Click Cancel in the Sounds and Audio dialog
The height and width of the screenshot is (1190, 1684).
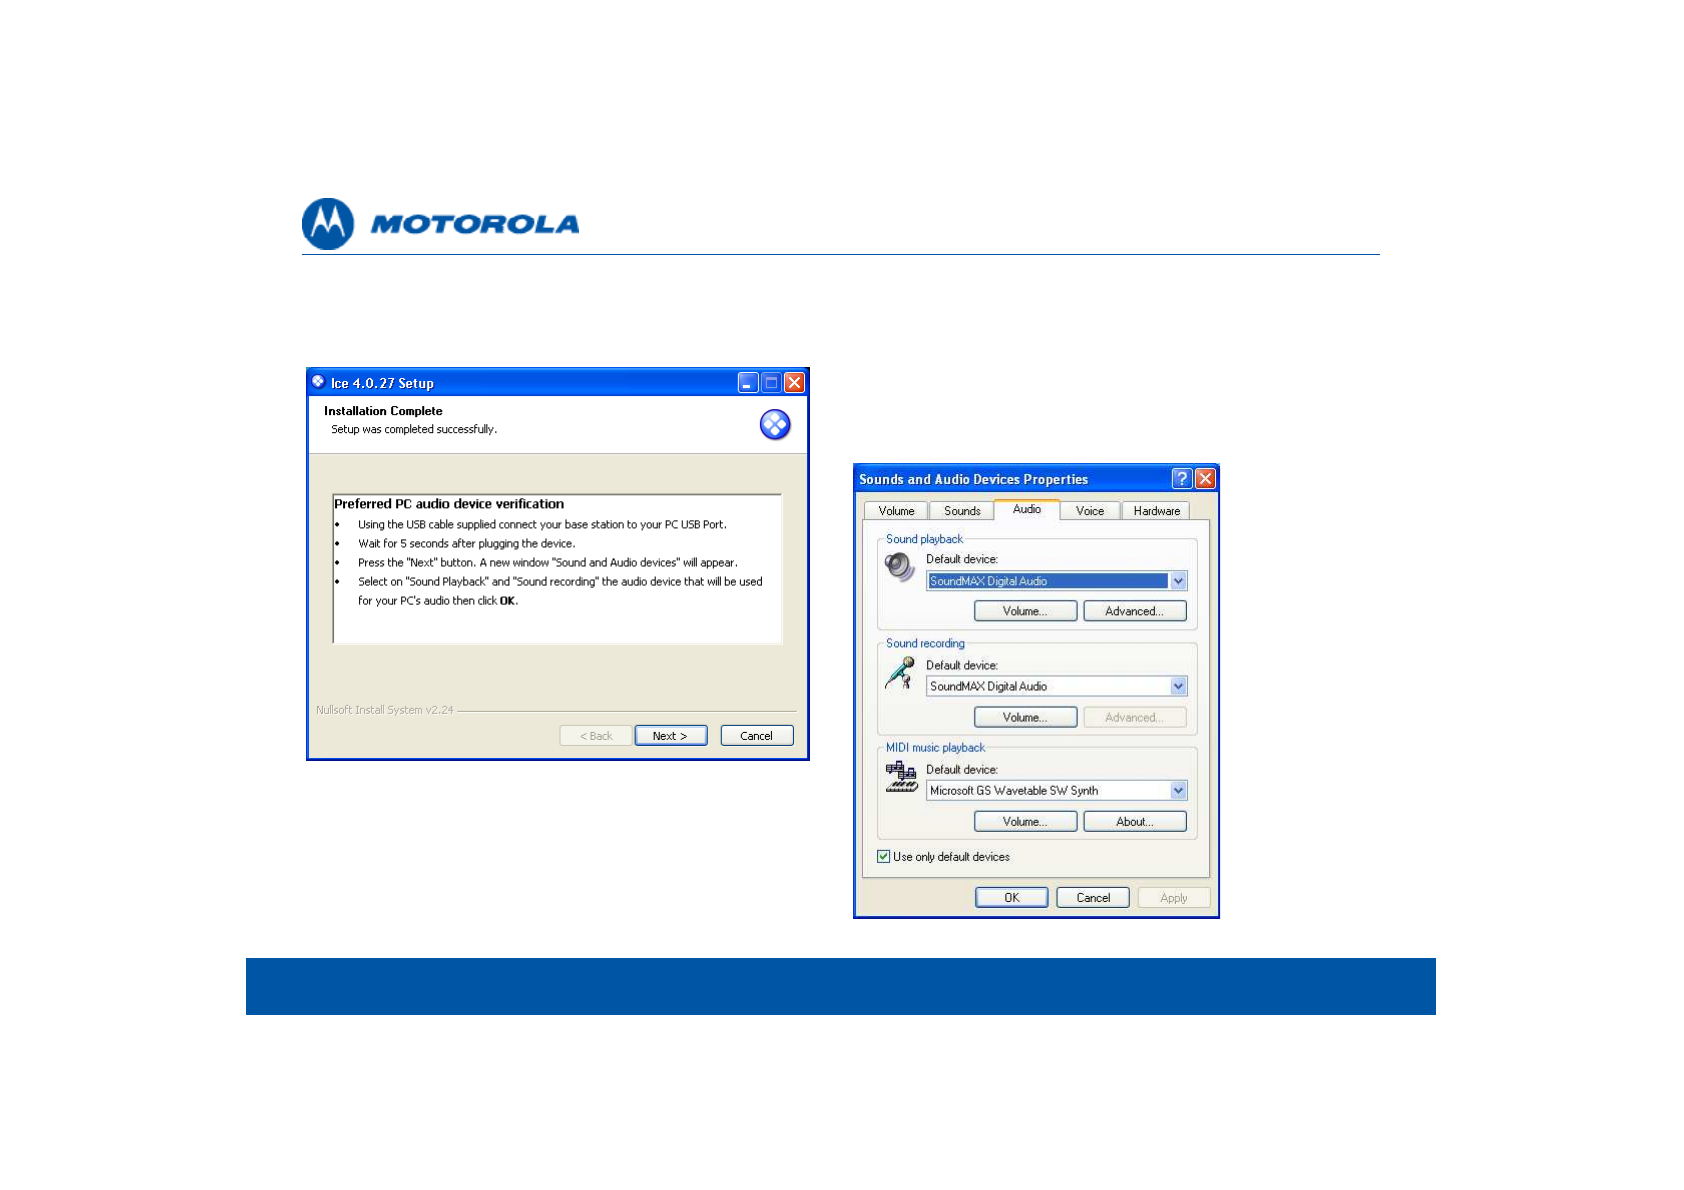(1093, 898)
